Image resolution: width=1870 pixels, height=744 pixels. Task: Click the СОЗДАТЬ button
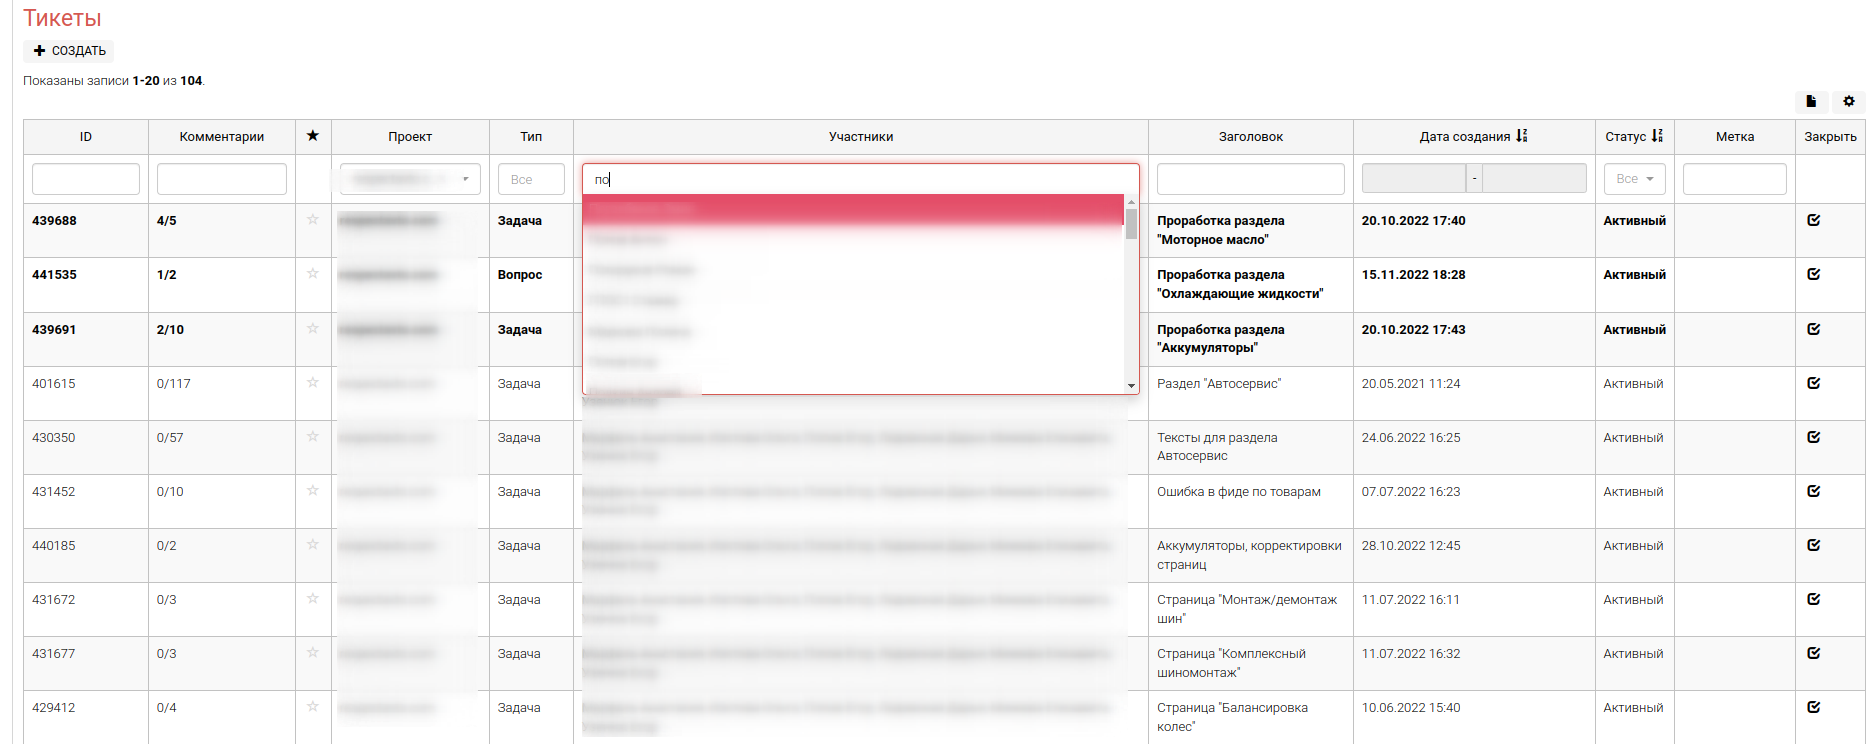69,51
